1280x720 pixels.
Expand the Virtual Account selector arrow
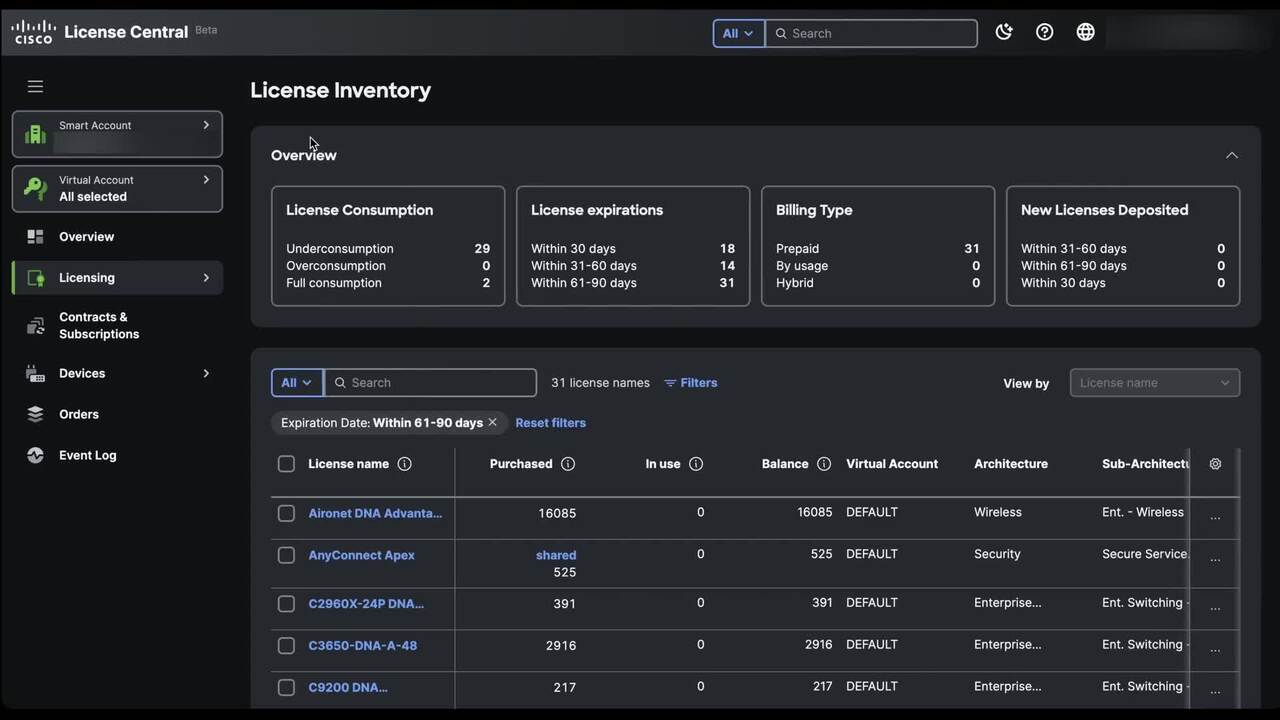click(206, 180)
